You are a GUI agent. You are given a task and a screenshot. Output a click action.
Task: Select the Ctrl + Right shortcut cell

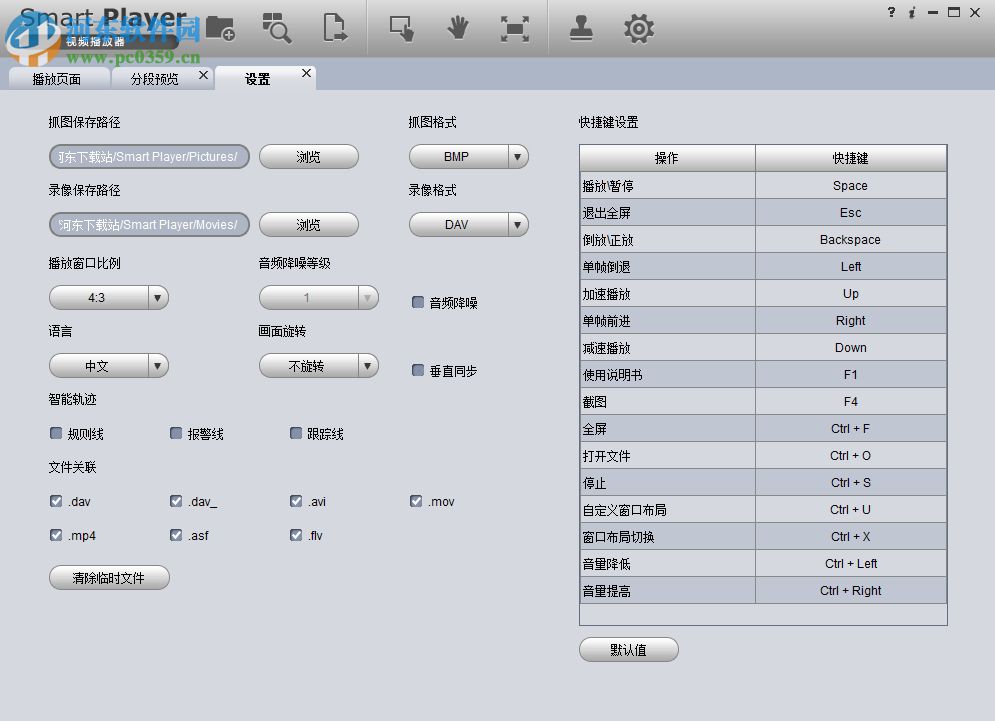[x=850, y=590]
